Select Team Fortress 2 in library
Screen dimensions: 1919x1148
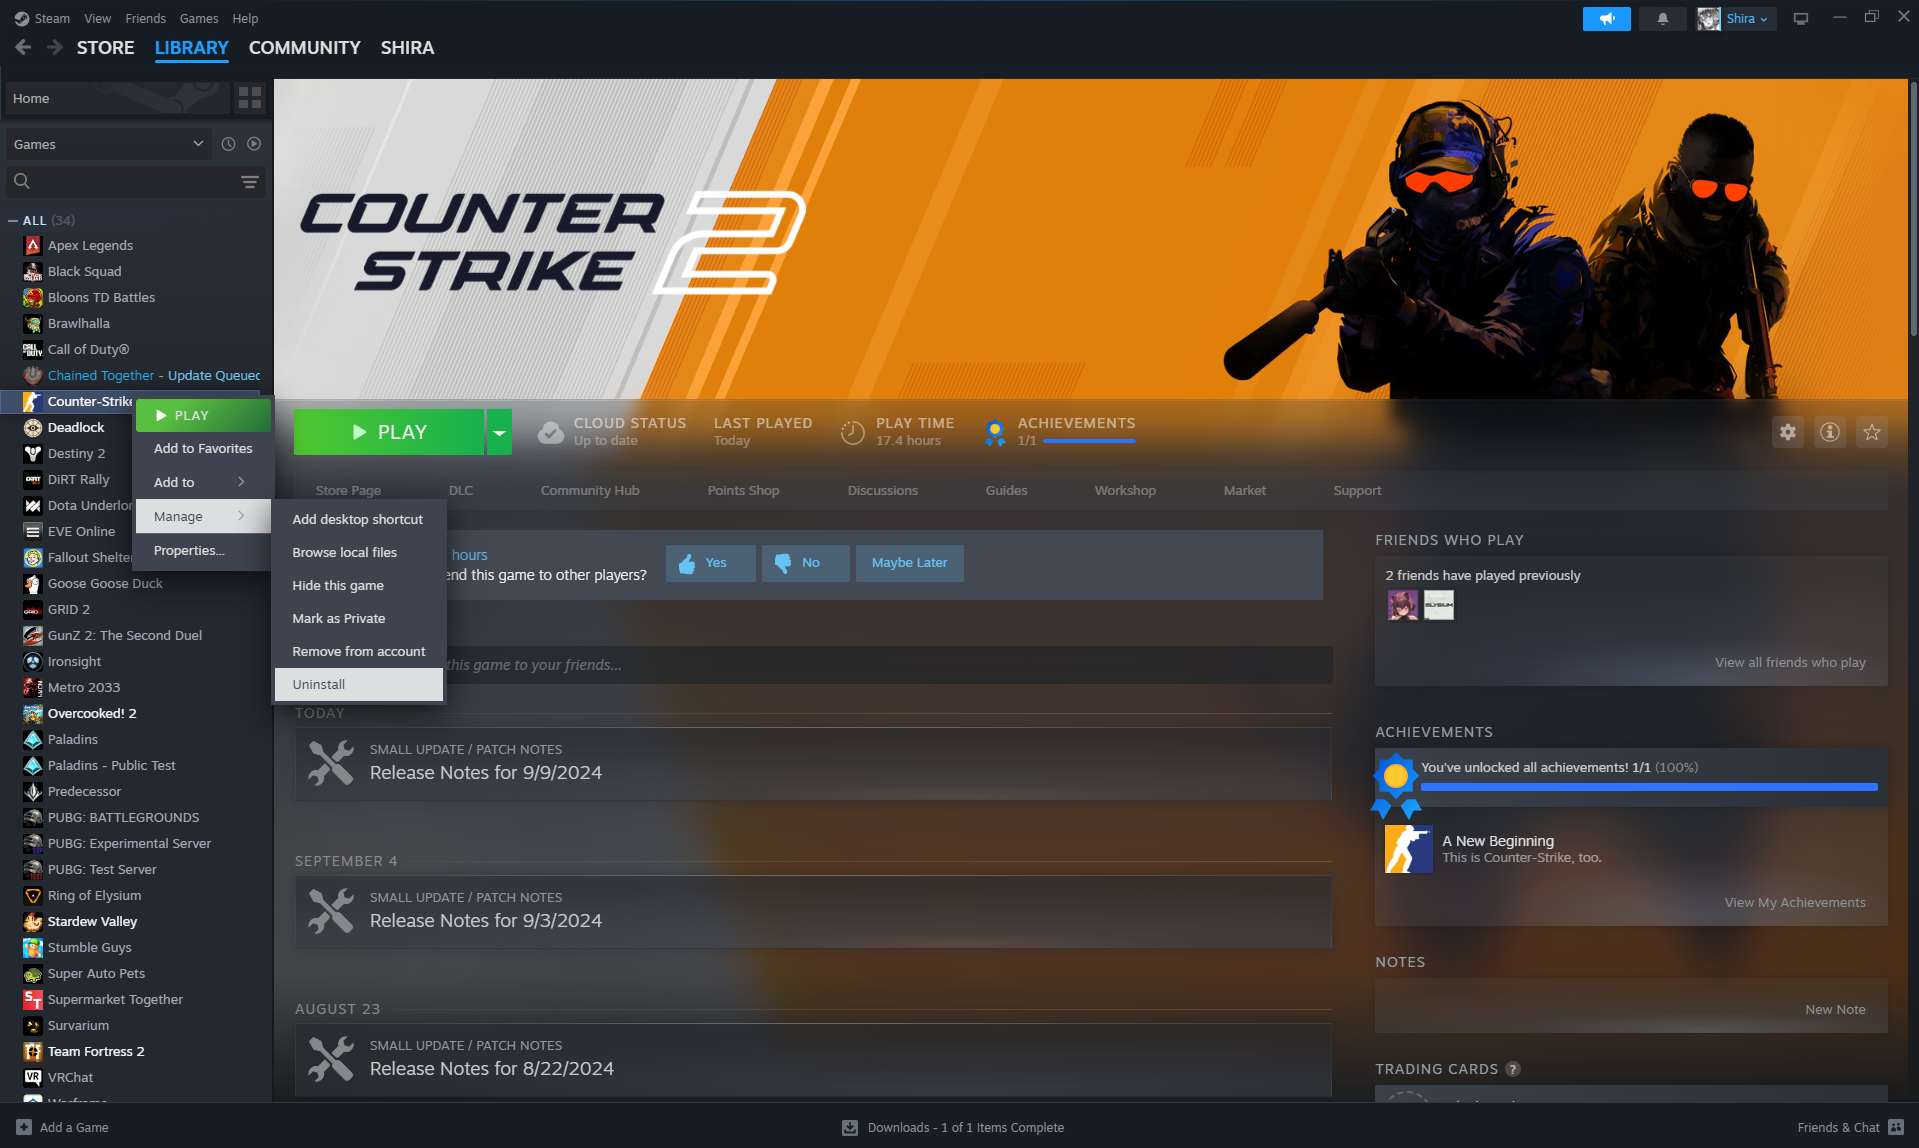(96, 1051)
